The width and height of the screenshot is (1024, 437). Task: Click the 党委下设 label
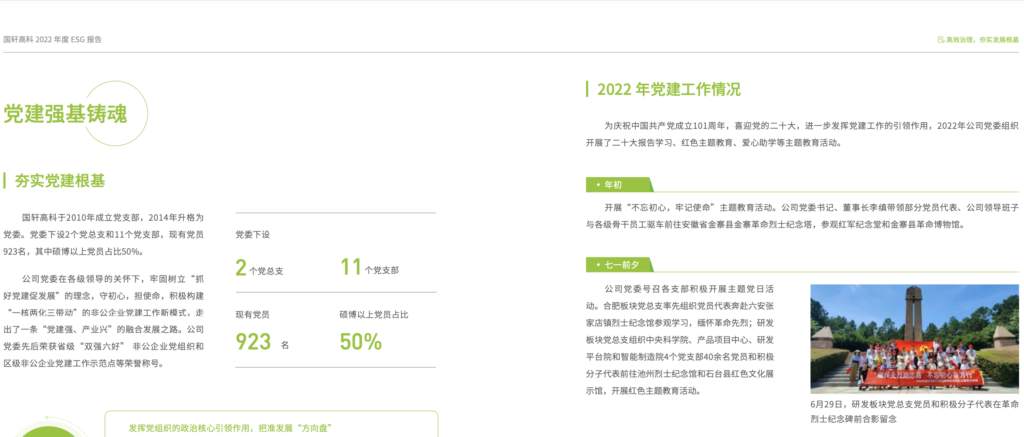[x=252, y=234]
